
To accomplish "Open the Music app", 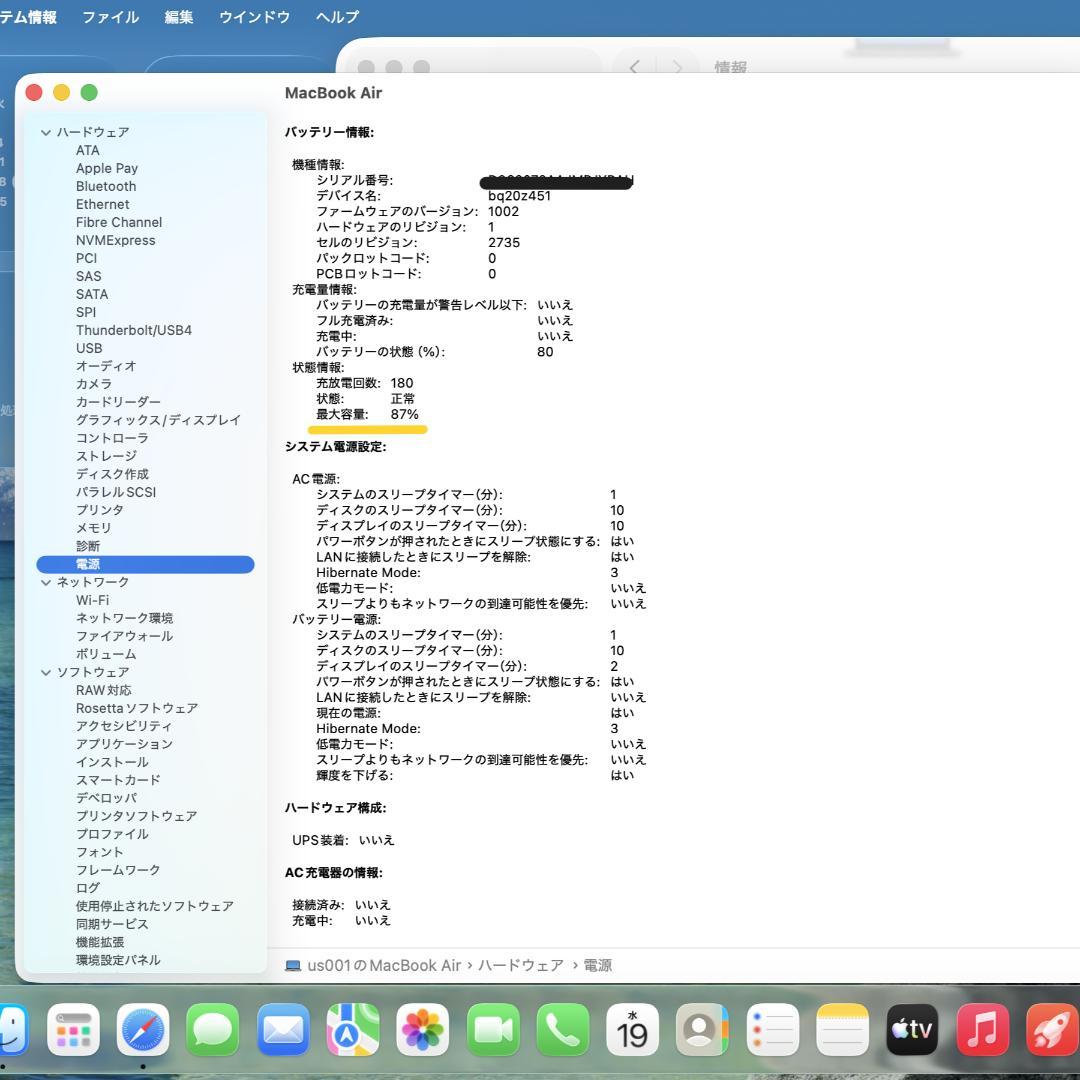I will 983,1030.
